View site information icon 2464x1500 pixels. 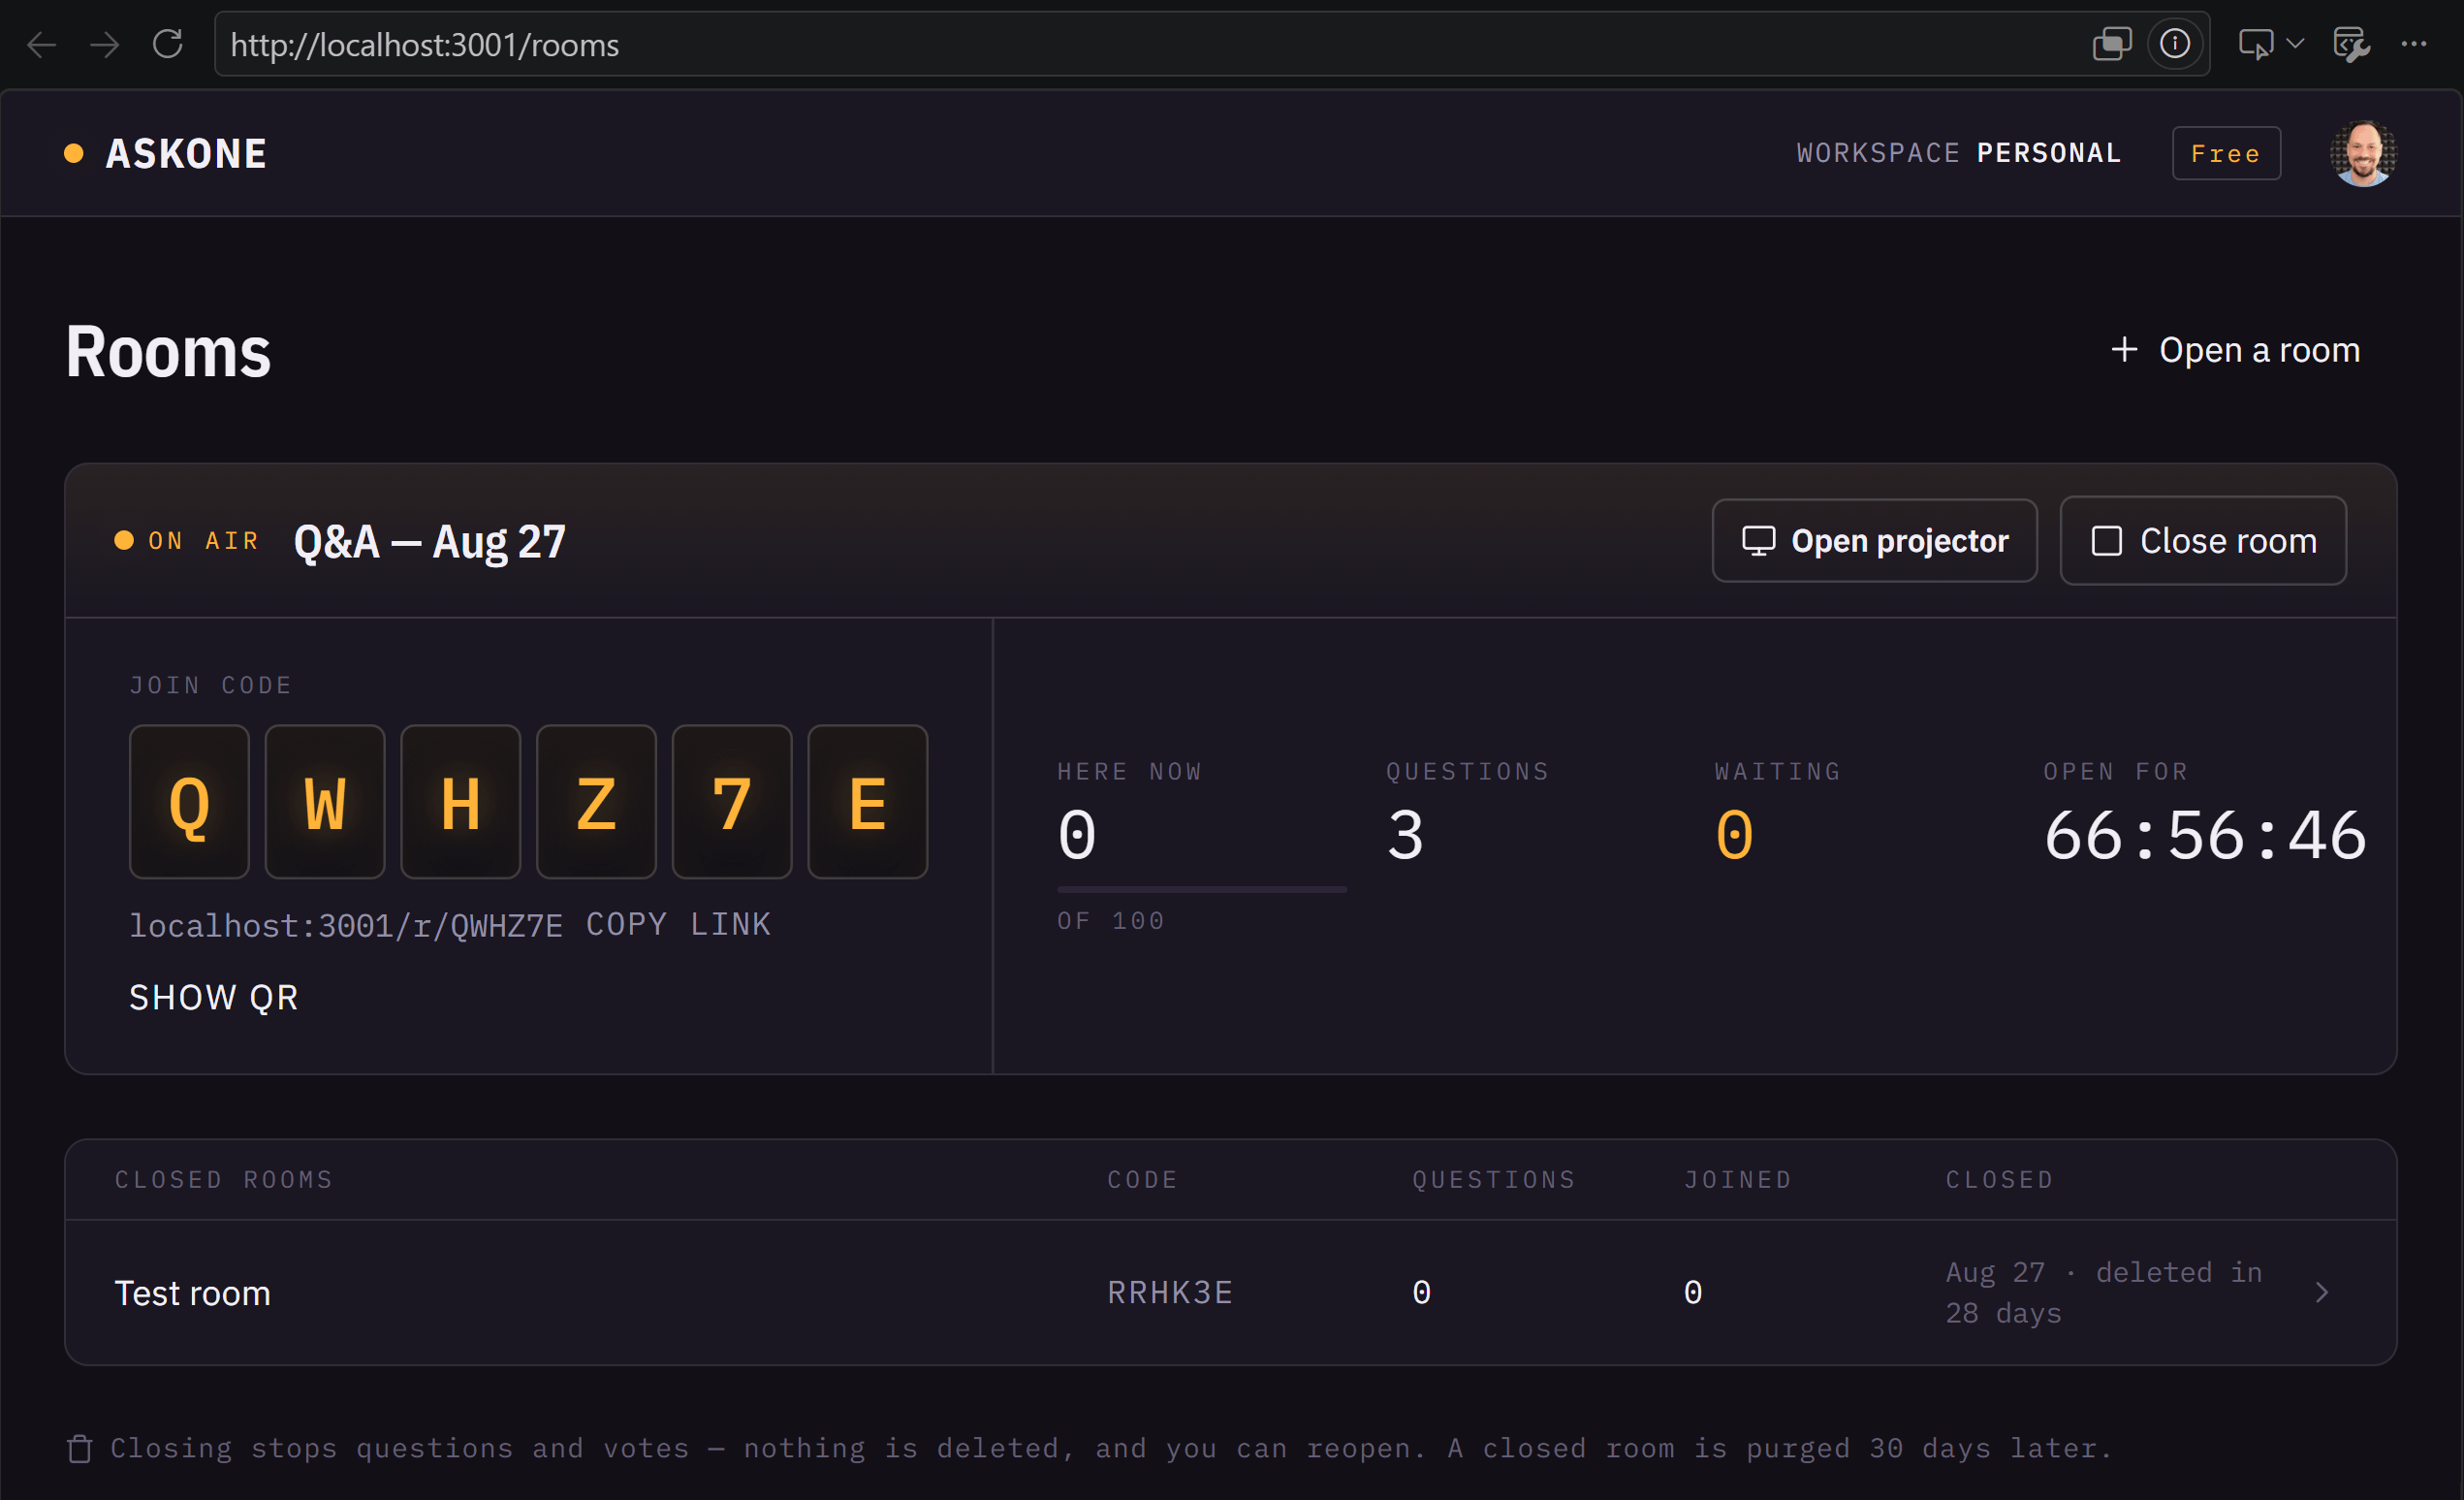click(2174, 44)
